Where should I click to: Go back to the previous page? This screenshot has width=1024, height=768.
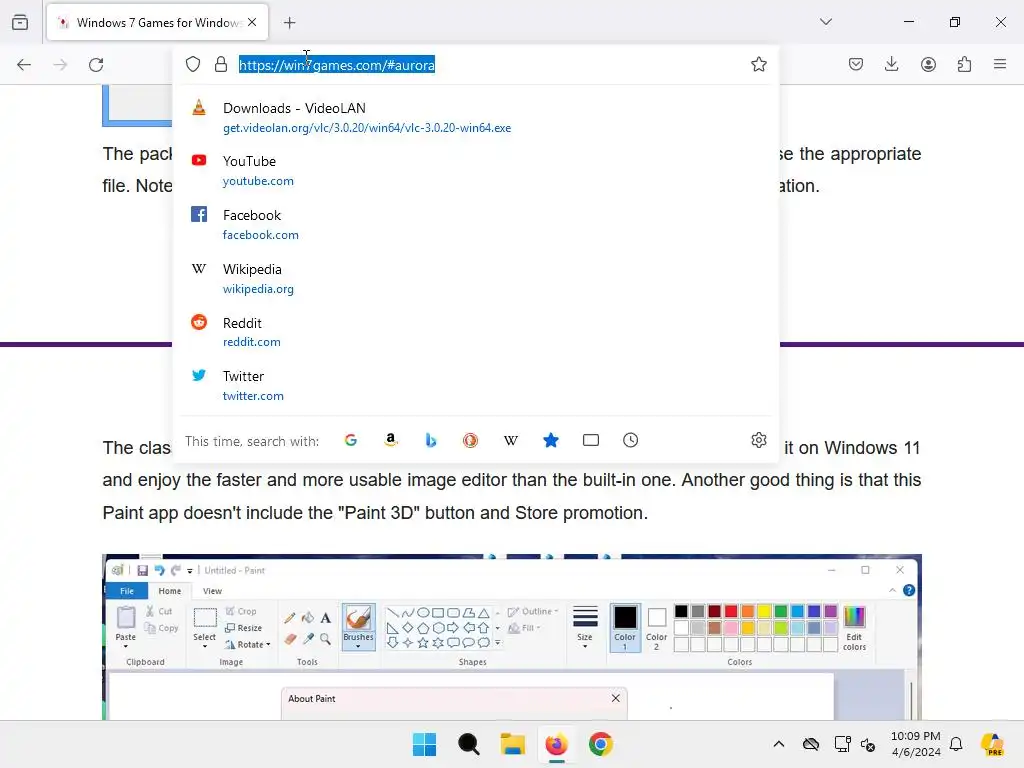point(24,65)
